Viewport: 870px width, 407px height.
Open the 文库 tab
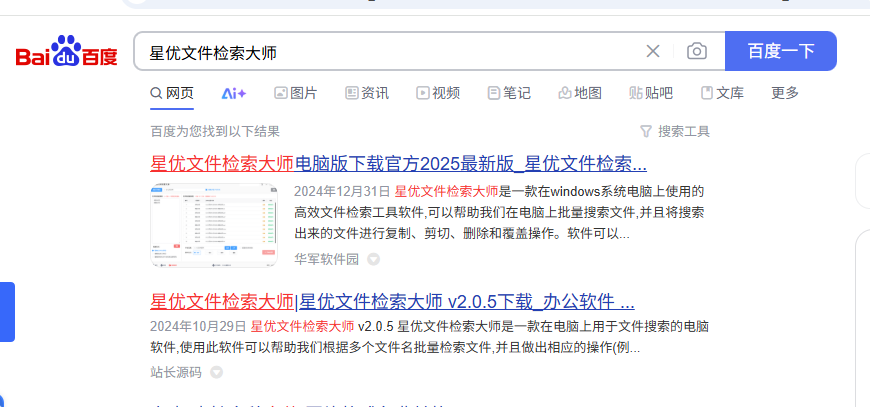tap(722, 93)
